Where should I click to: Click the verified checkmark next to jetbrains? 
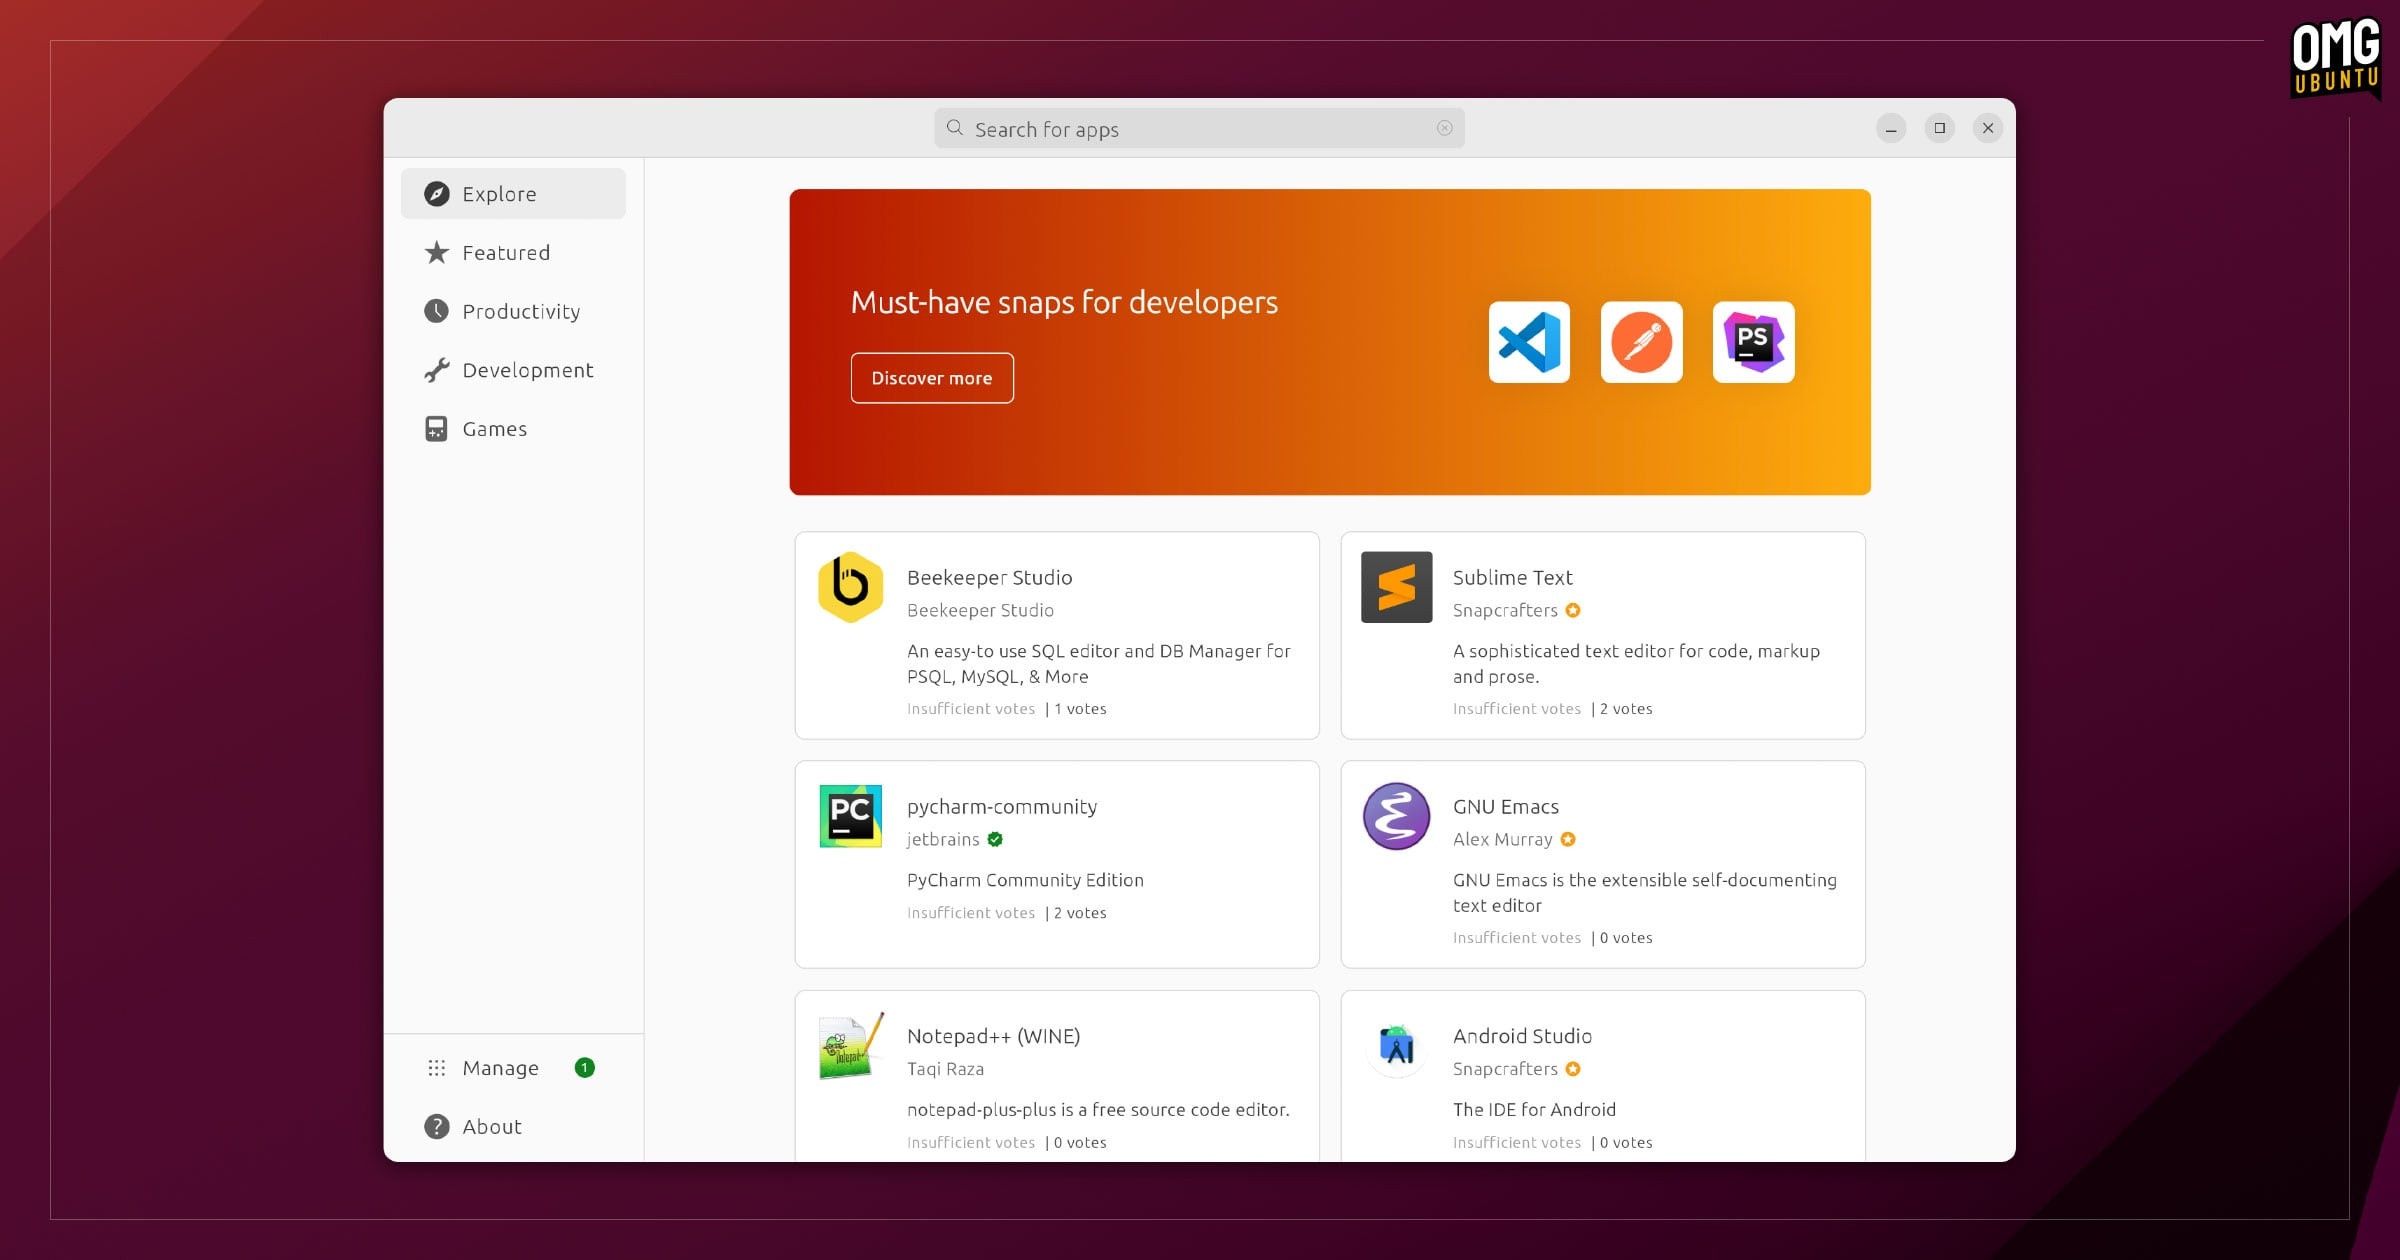[x=995, y=839]
